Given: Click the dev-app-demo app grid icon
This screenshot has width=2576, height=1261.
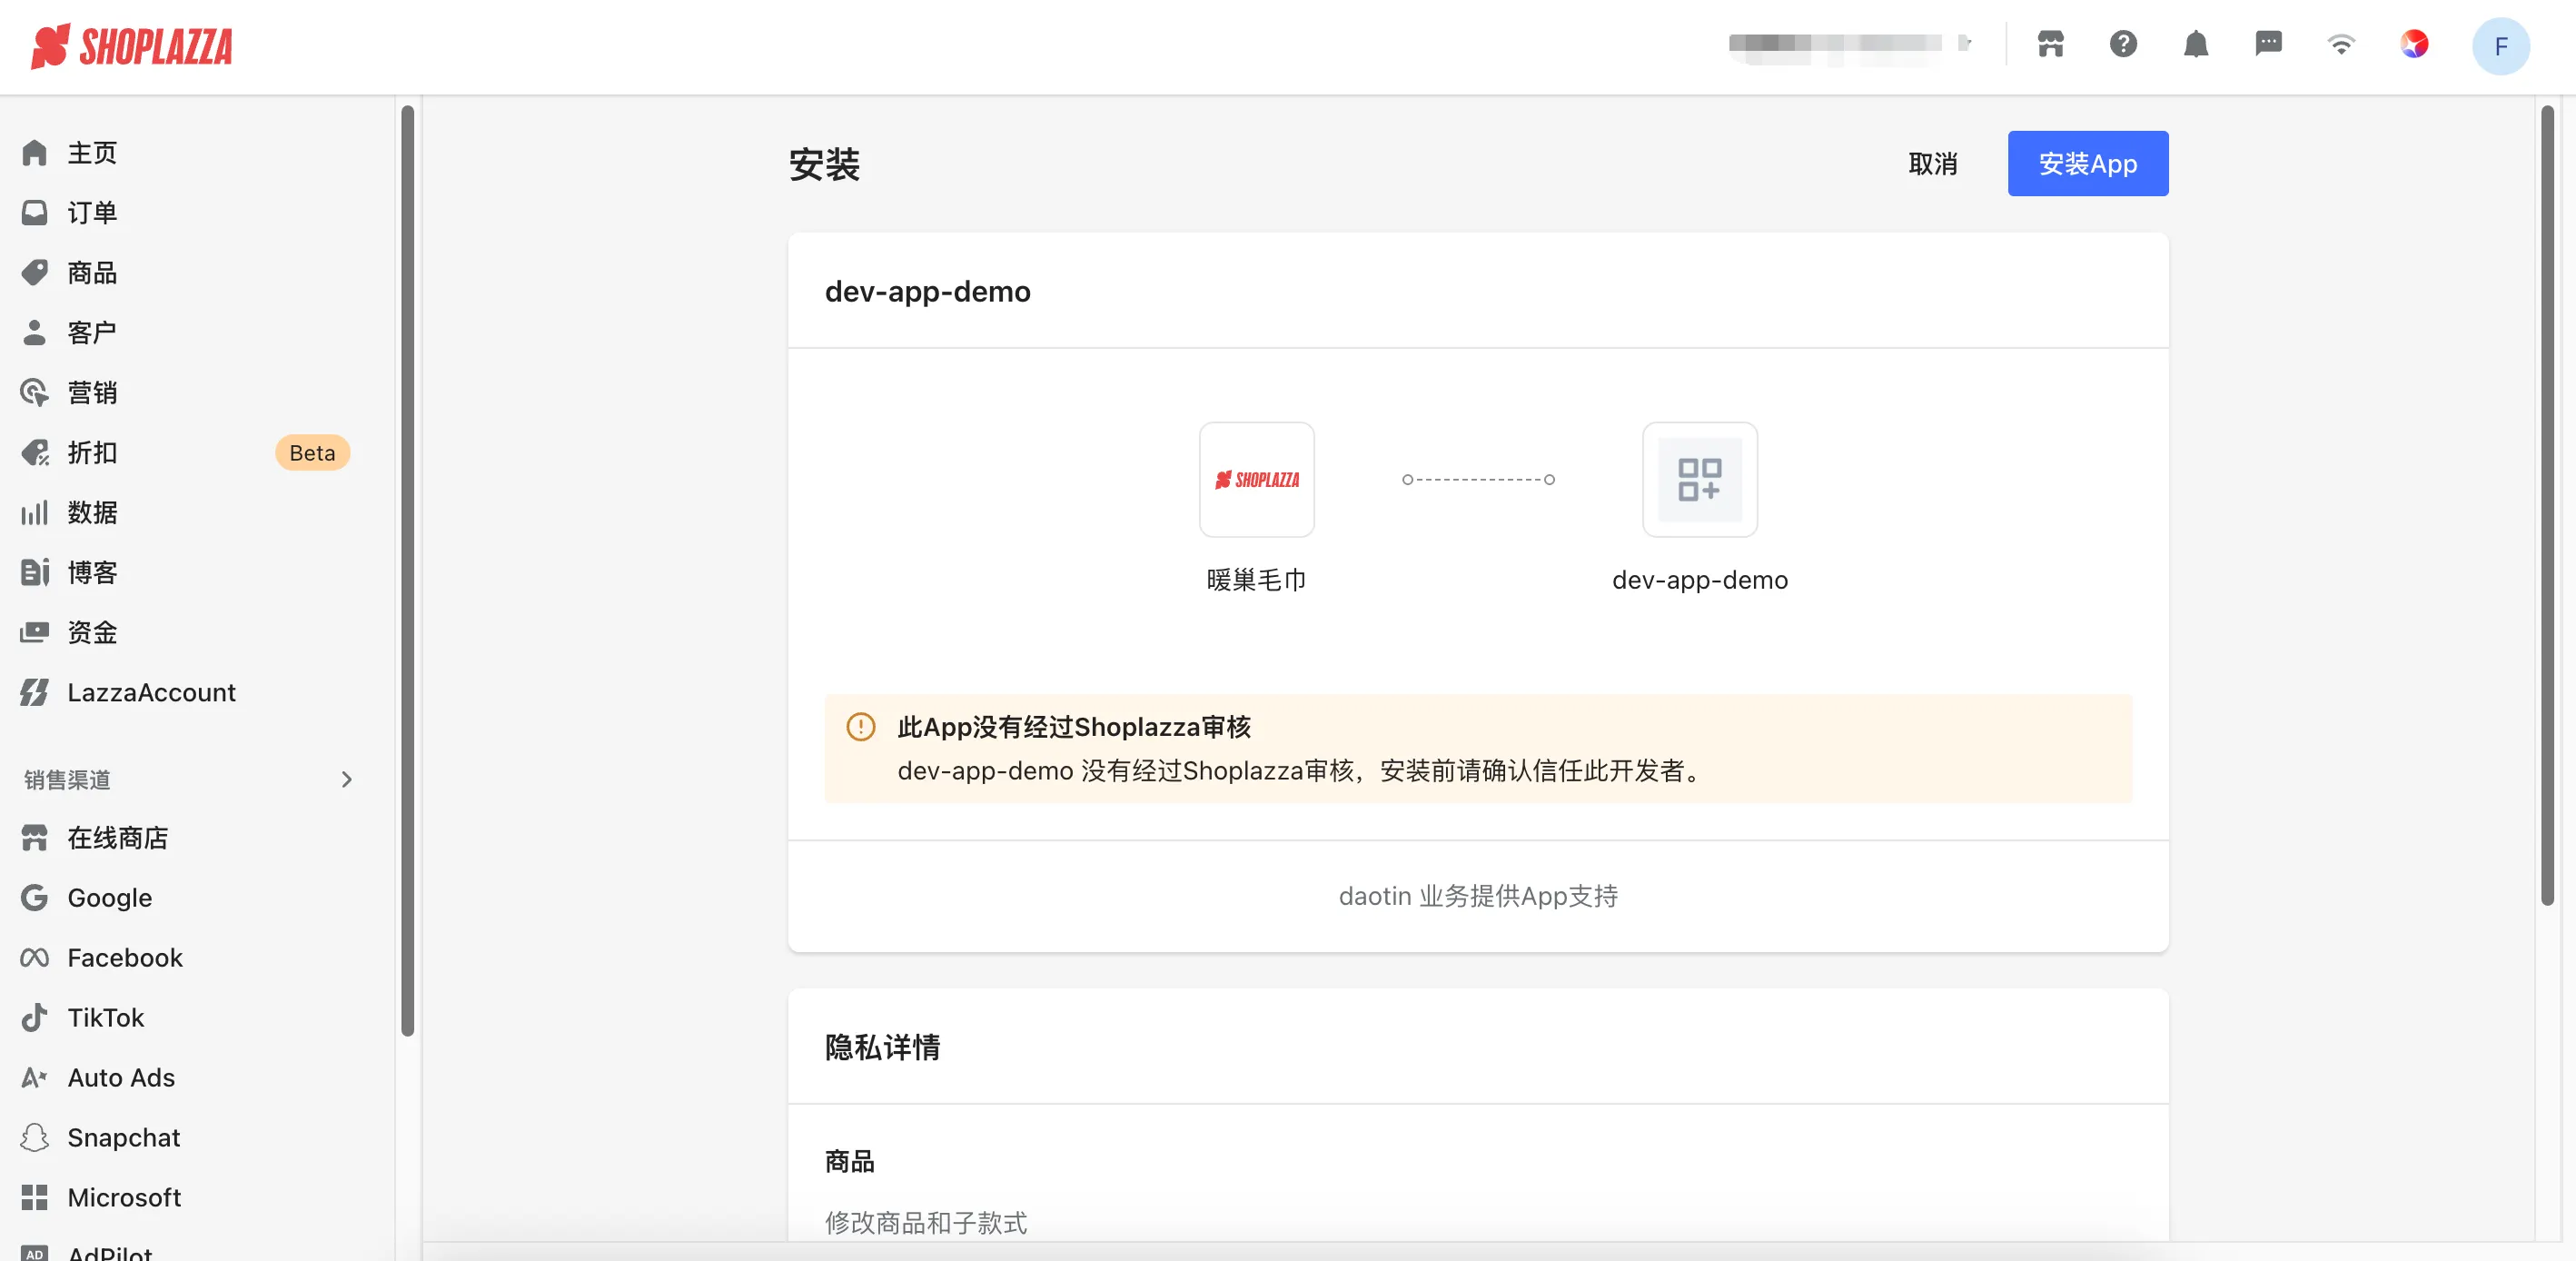Looking at the screenshot, I should click(1699, 479).
